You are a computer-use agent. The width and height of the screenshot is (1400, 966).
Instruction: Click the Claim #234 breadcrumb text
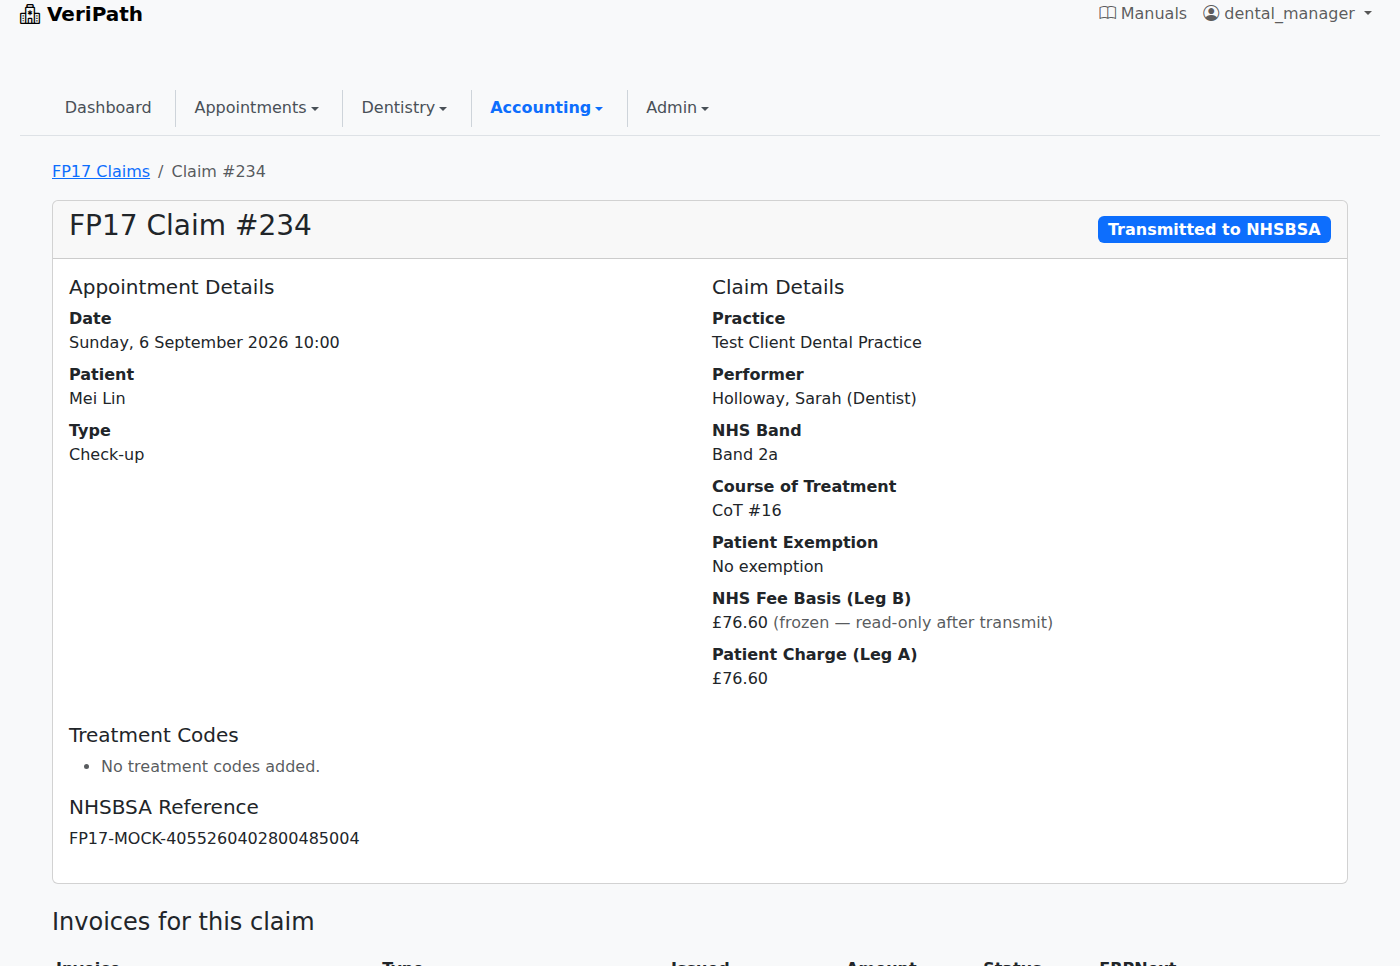coord(218,171)
